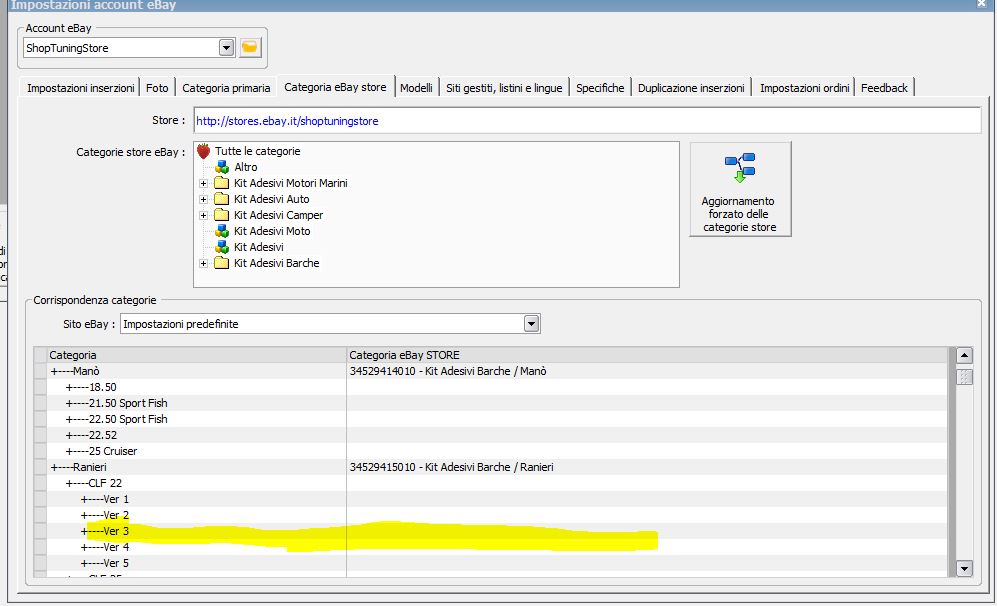Select the CLF 22 row
Viewport: 997px width, 606px height.
[x=196, y=483]
